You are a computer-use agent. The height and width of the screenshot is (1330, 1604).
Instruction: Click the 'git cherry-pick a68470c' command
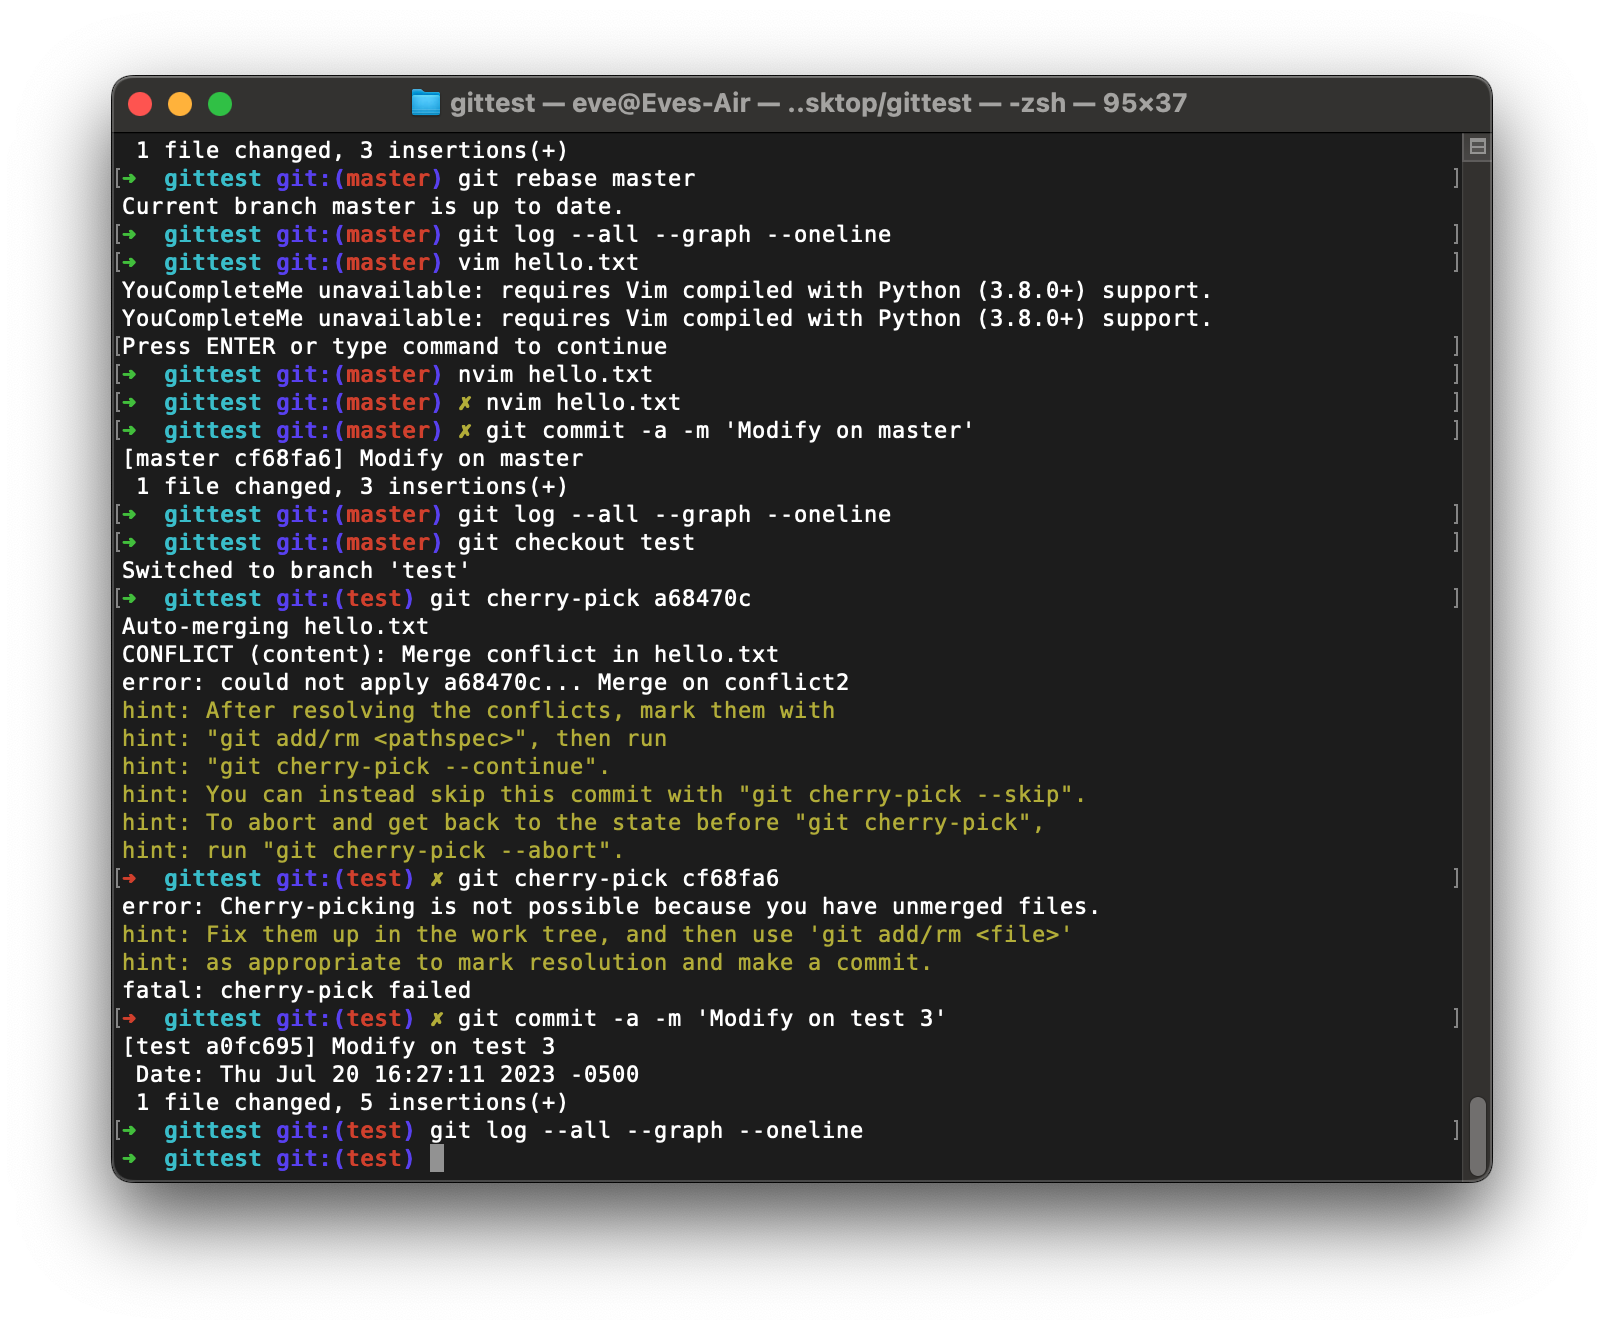(590, 599)
